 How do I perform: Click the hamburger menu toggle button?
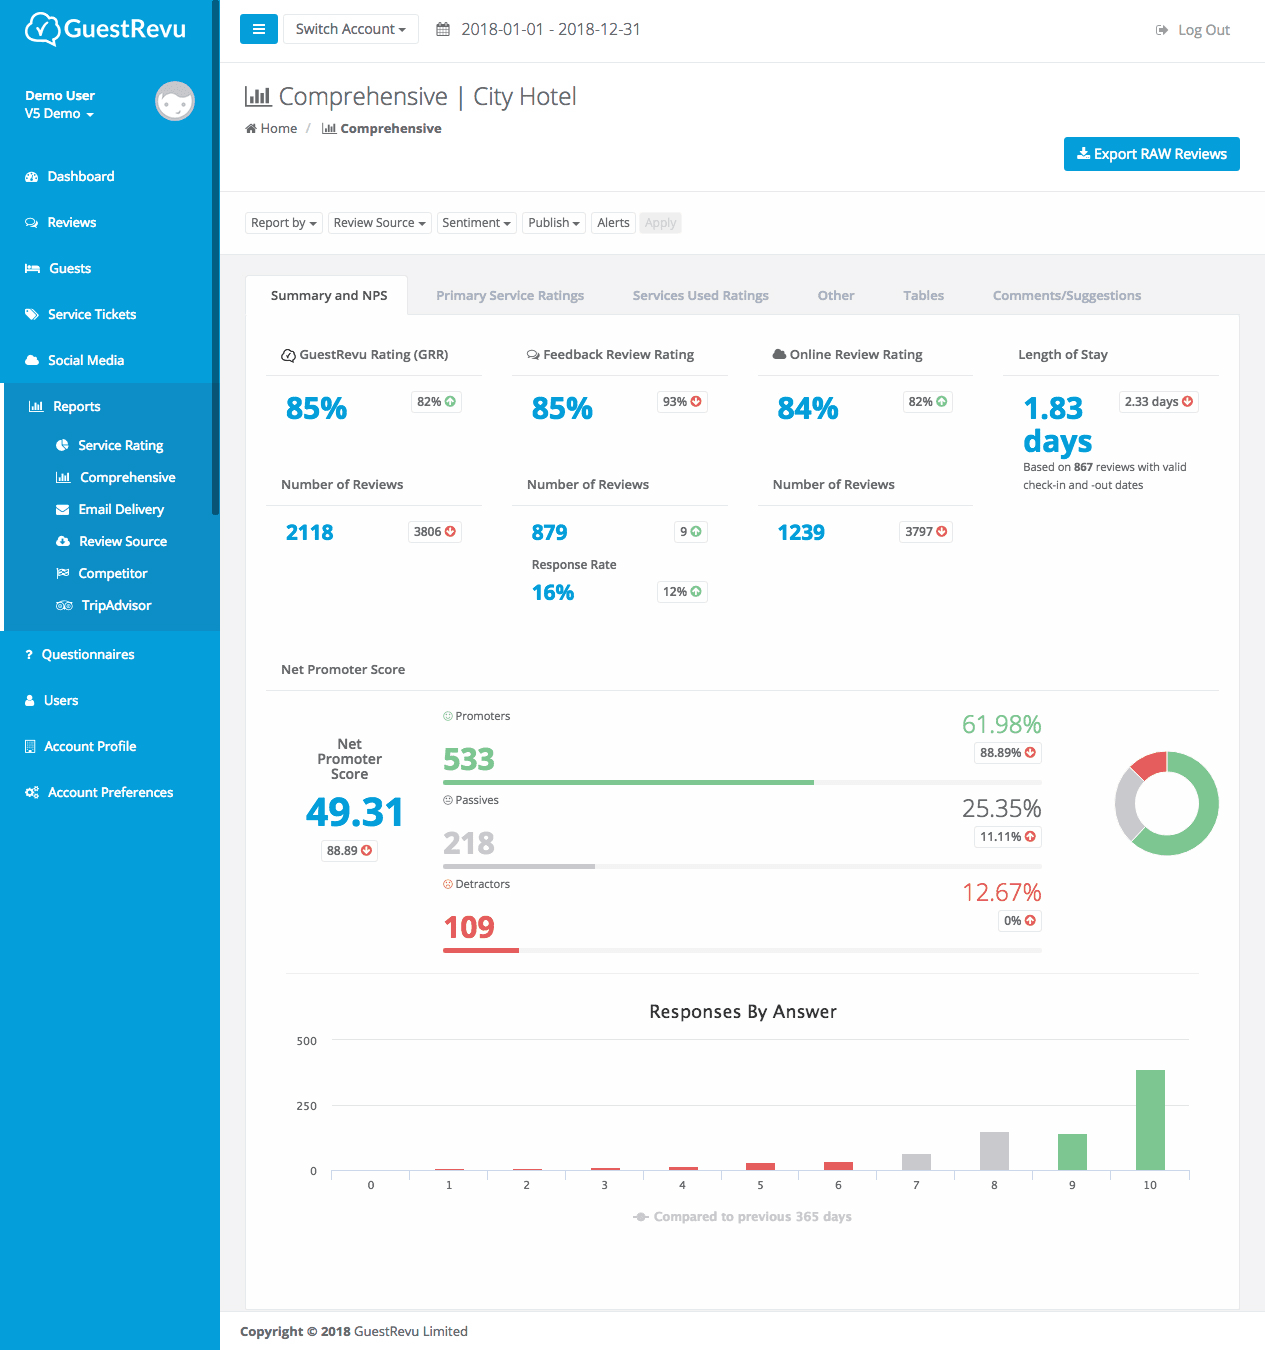(258, 29)
